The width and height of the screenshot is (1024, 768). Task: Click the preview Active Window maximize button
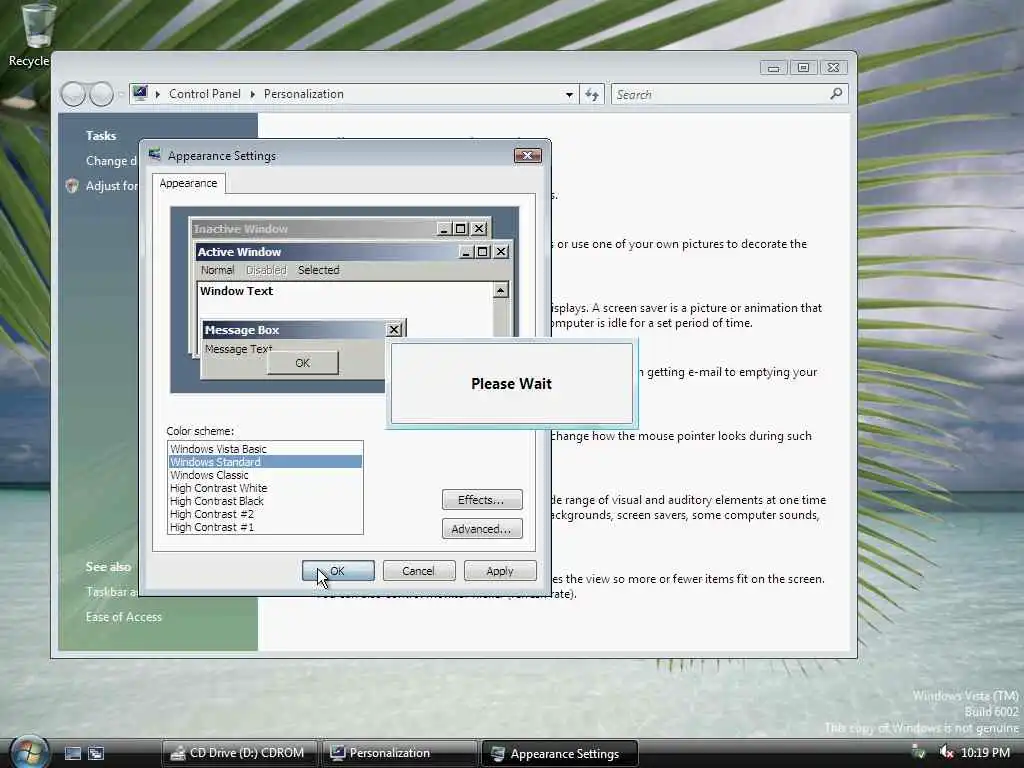(x=483, y=251)
